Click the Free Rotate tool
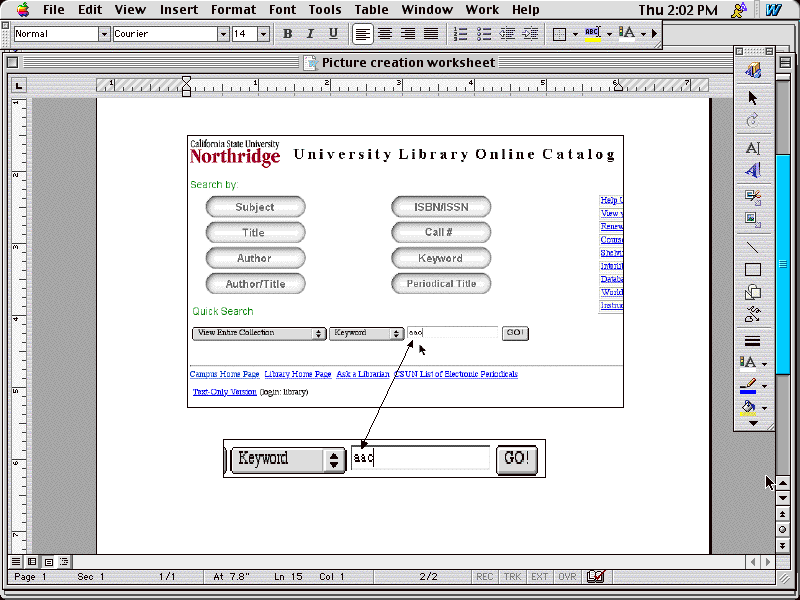Screen dimensions: 800x600 pyautogui.click(x=753, y=121)
